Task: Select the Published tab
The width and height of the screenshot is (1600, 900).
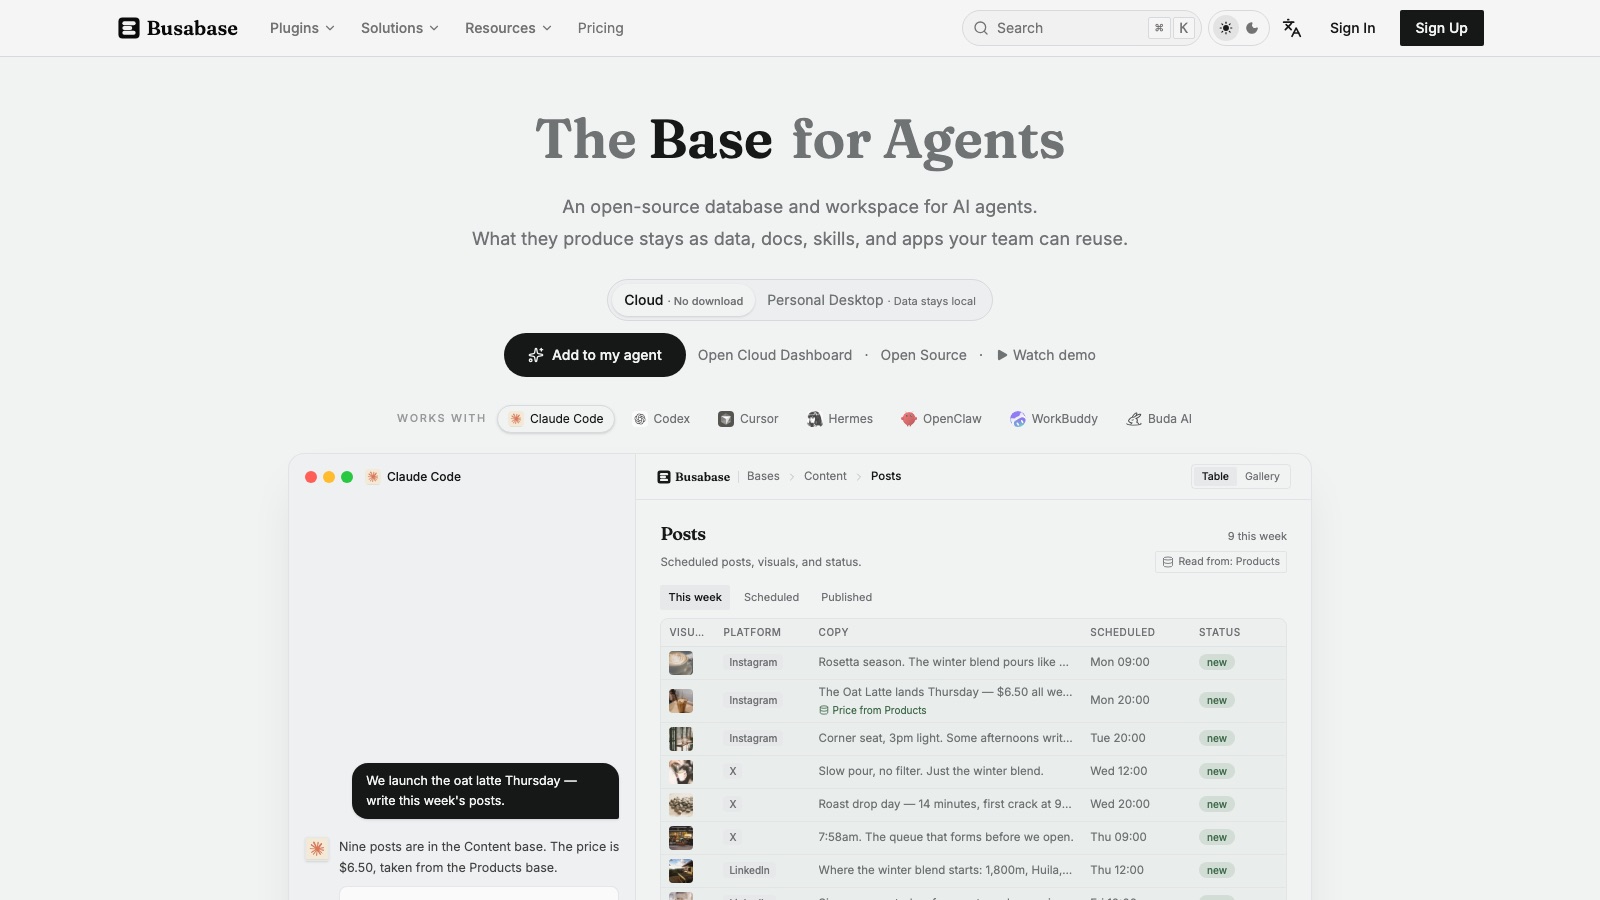Action: pyautogui.click(x=846, y=597)
